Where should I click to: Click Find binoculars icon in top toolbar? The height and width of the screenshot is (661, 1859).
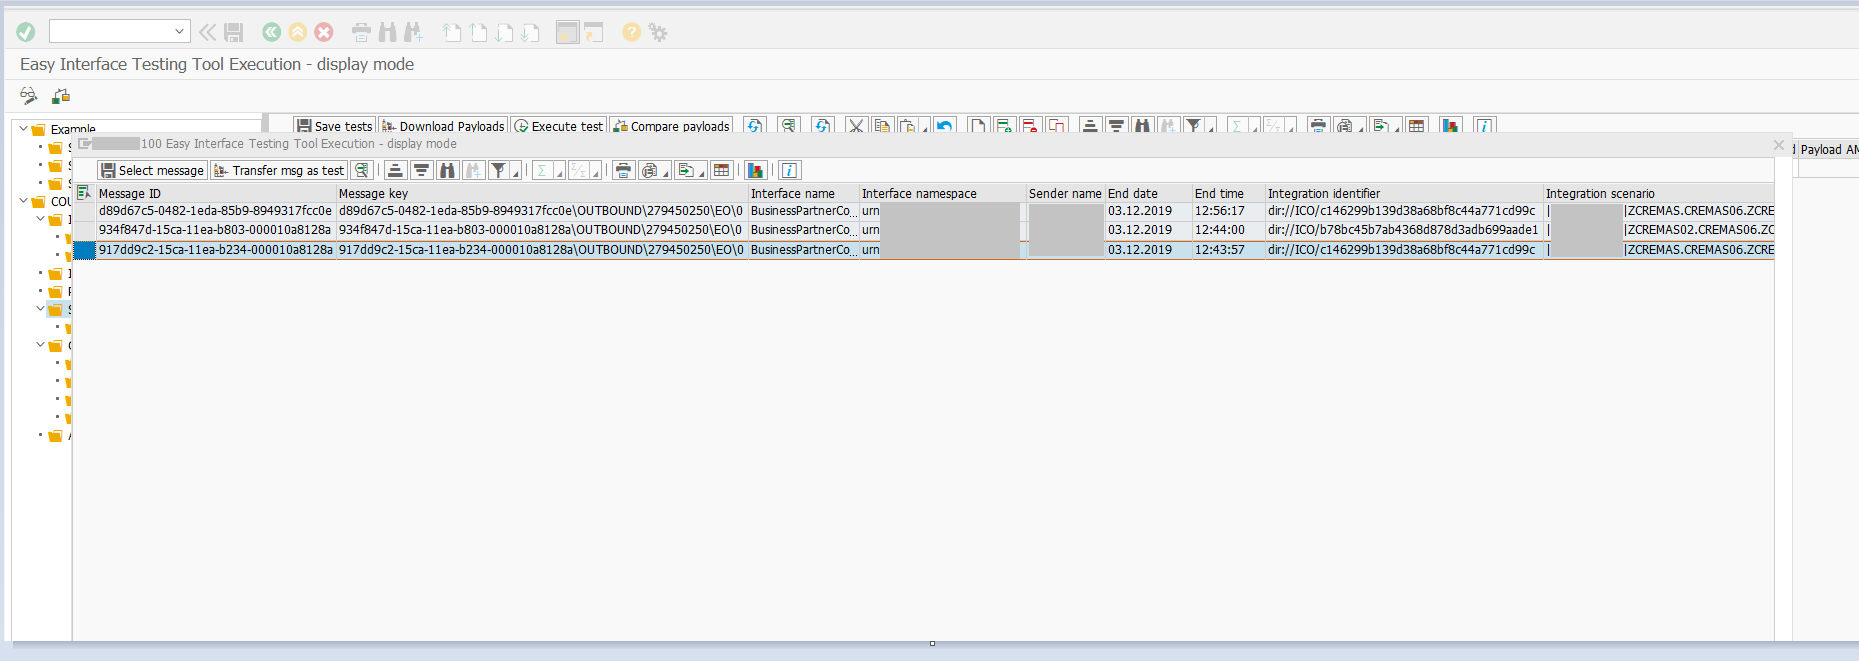[x=388, y=33]
